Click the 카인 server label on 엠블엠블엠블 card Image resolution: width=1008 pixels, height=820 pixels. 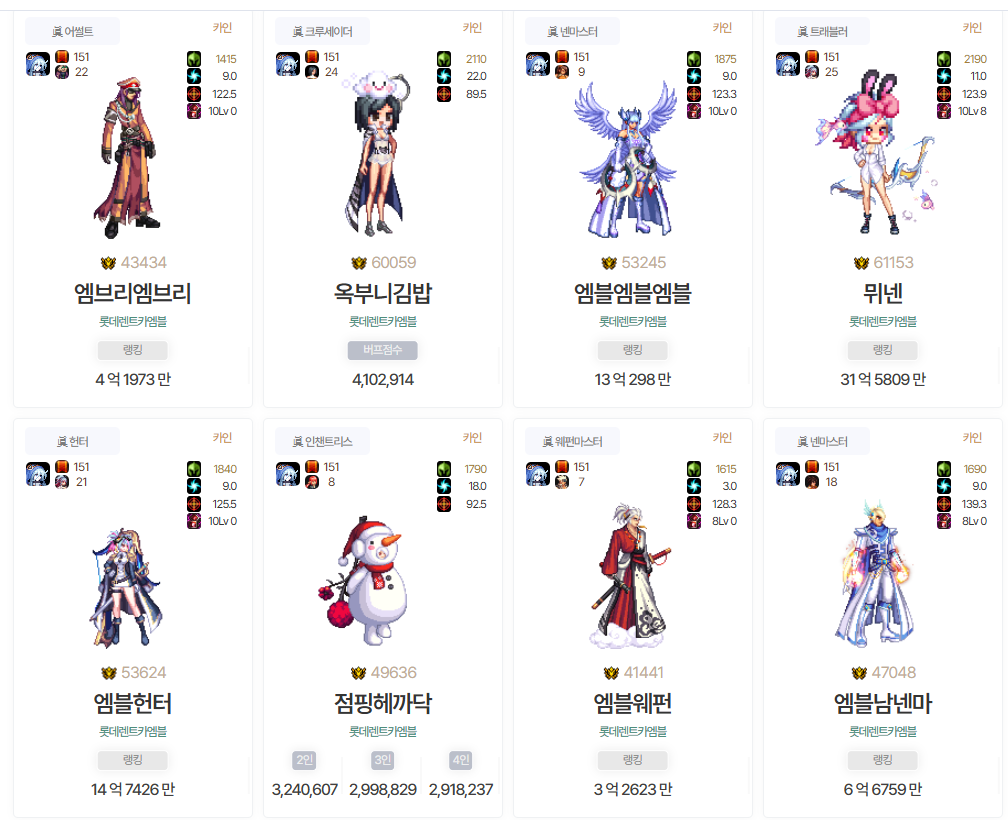(722, 28)
